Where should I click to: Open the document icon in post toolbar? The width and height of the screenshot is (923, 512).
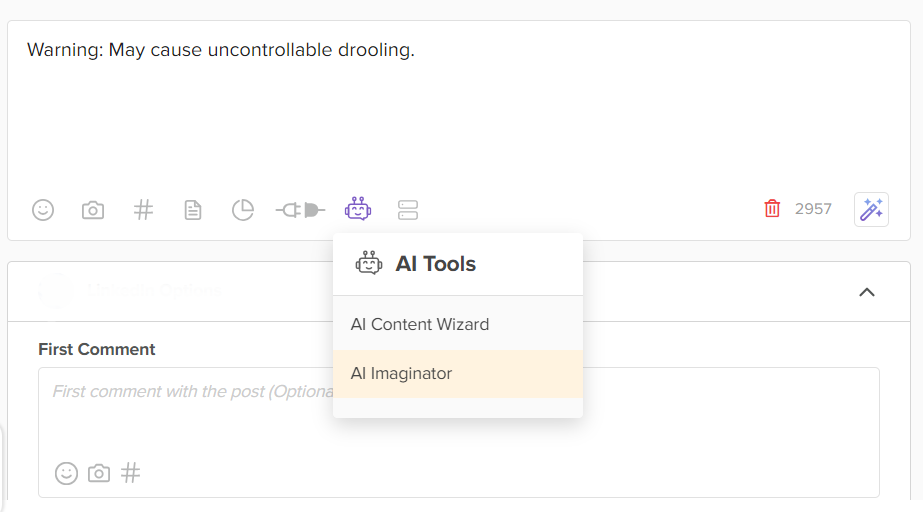193,210
